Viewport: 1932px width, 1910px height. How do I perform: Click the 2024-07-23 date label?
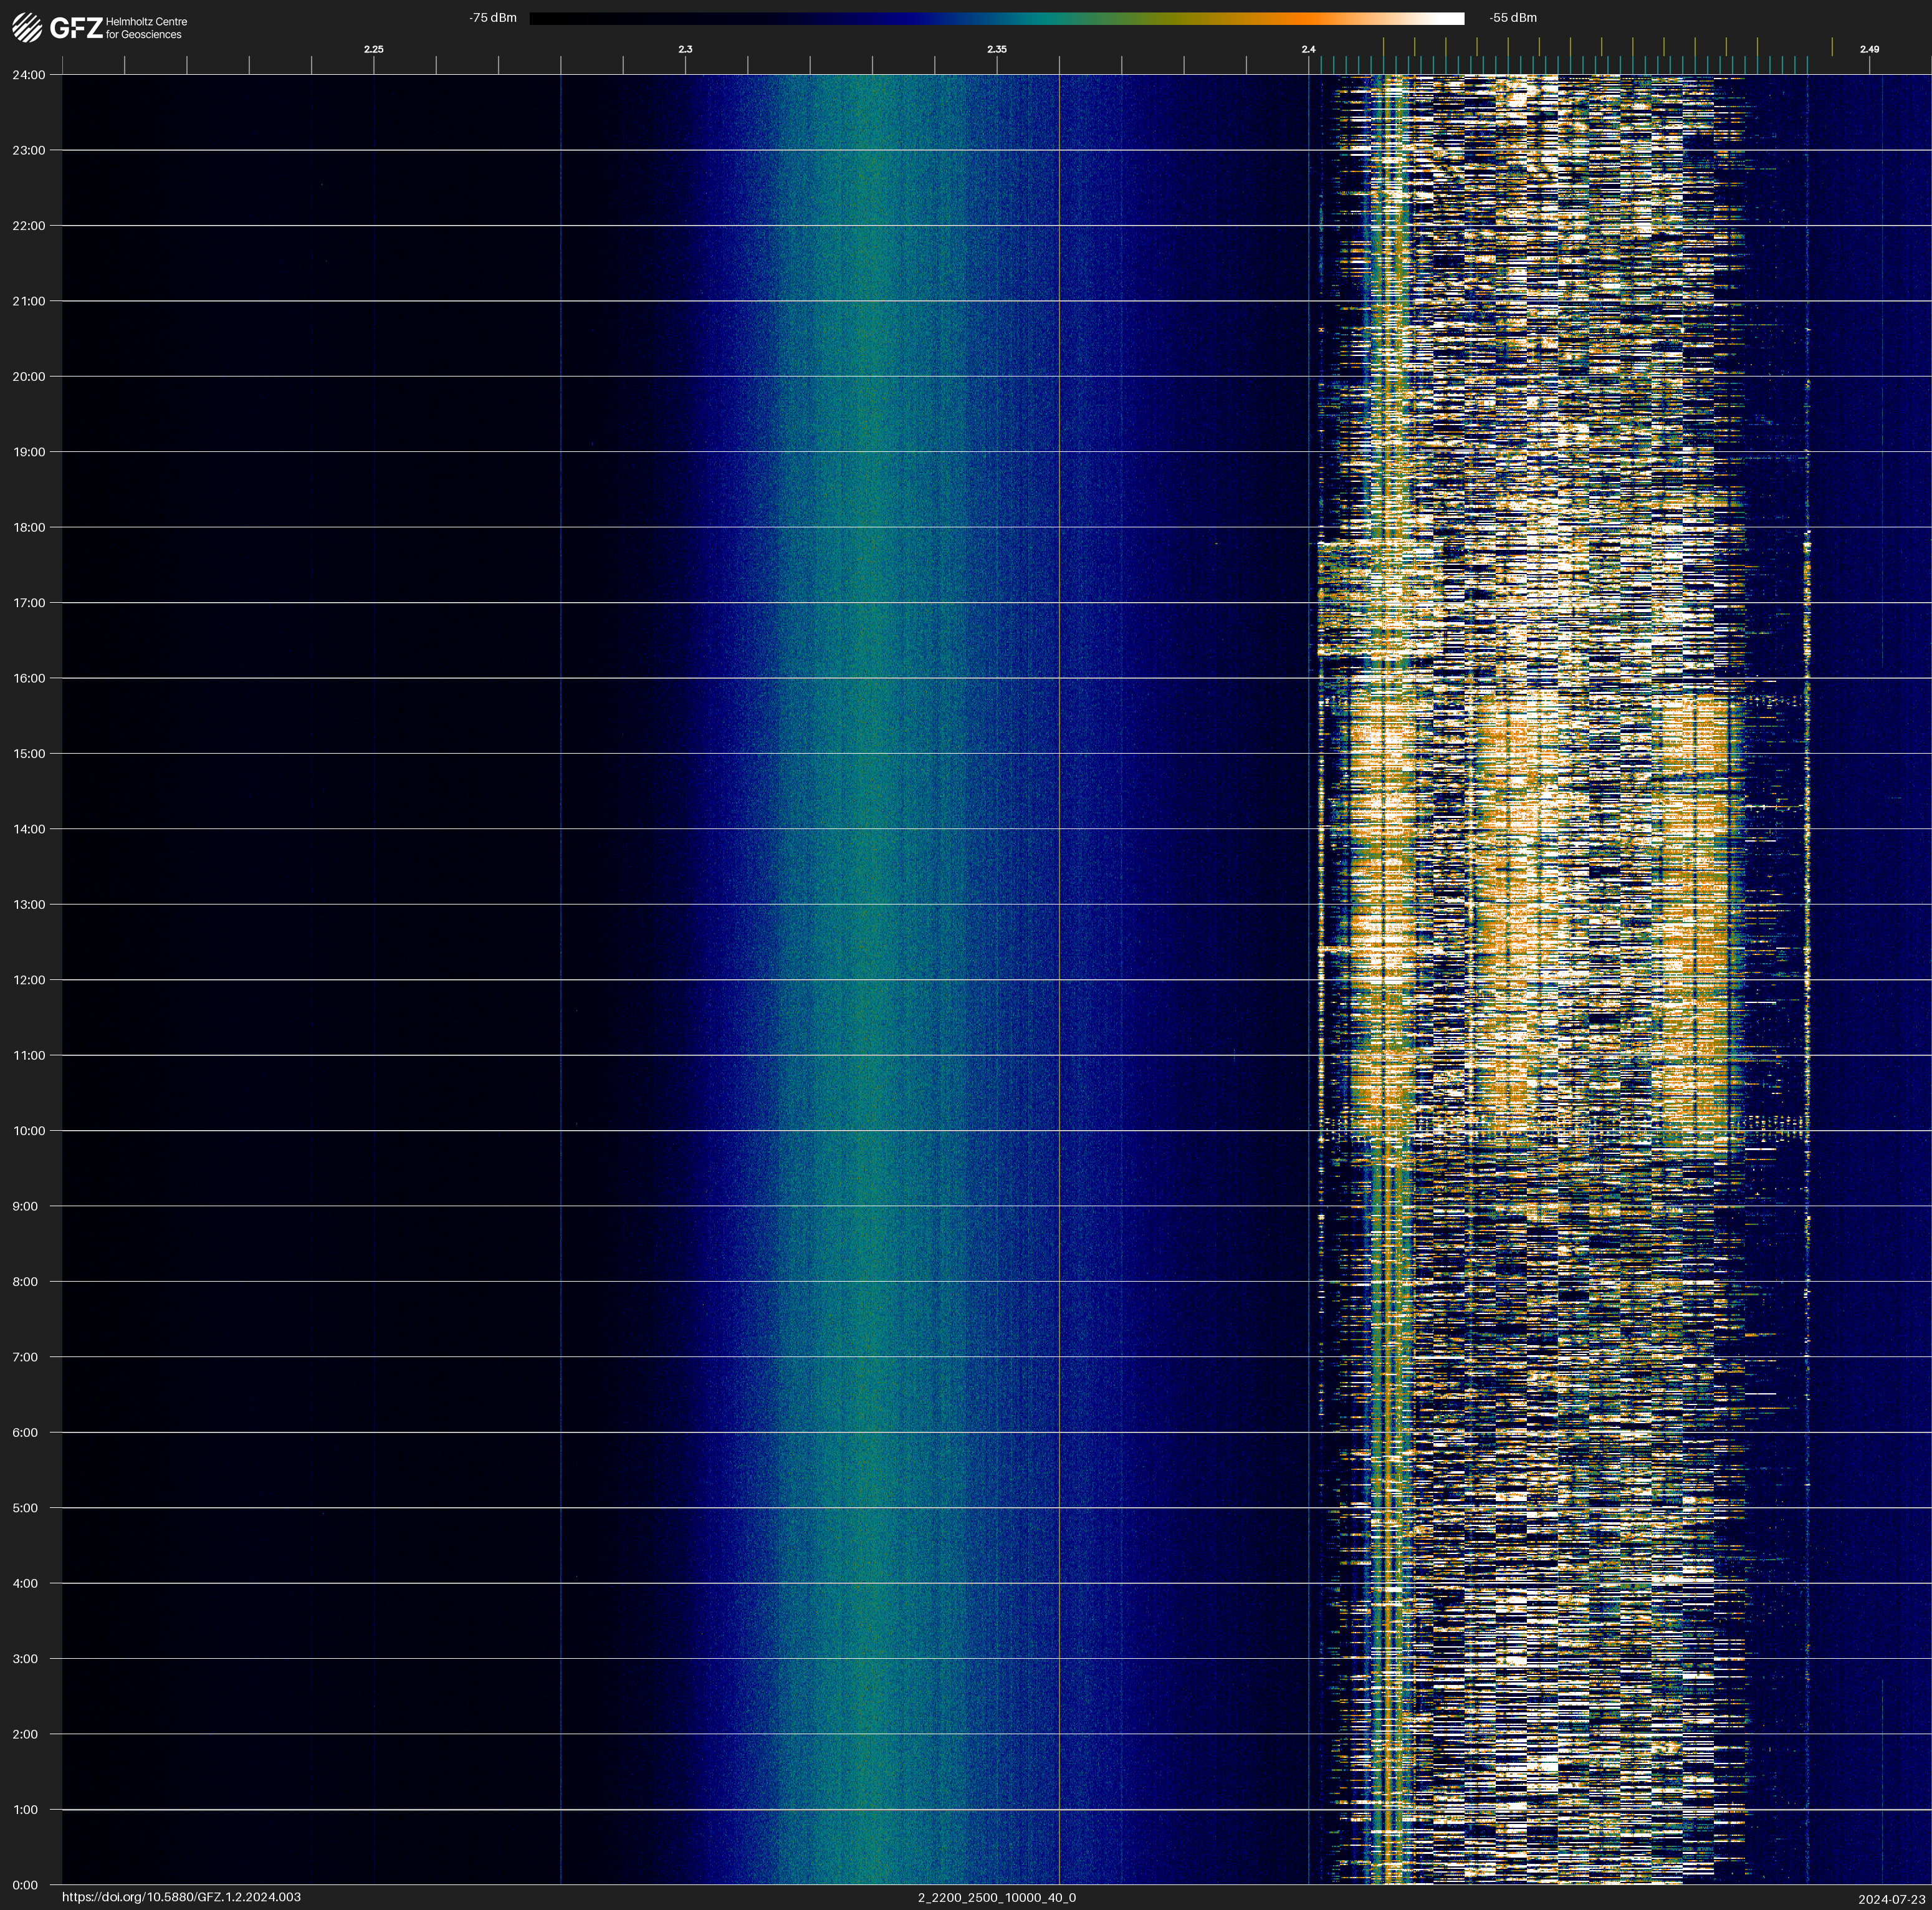1891,1899
